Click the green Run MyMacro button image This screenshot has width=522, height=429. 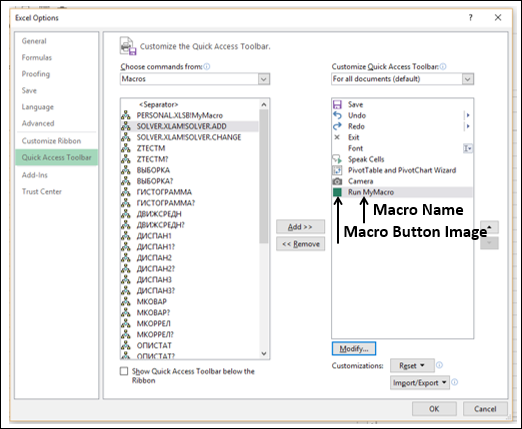337,192
